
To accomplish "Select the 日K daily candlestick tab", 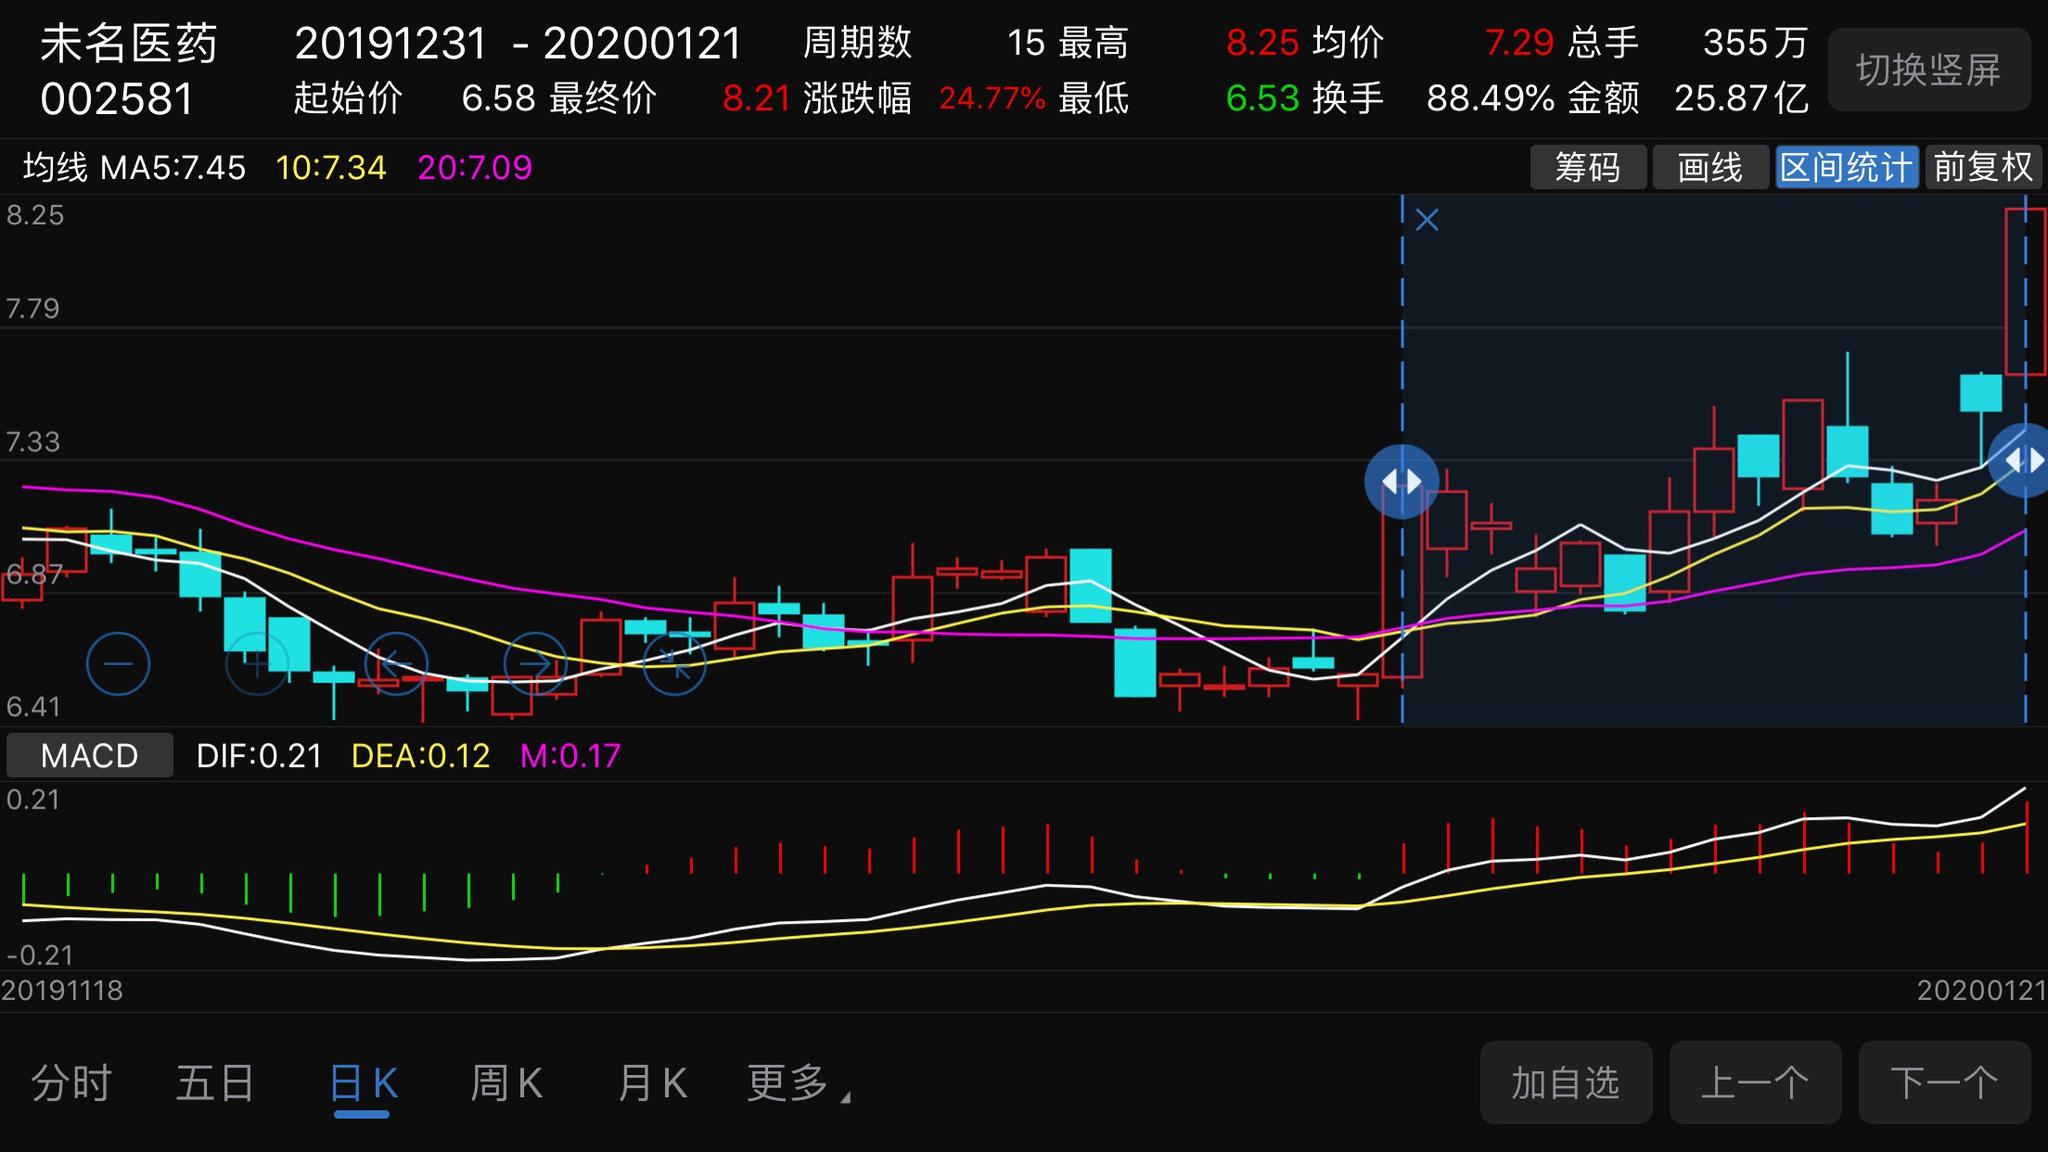I will (x=363, y=1083).
